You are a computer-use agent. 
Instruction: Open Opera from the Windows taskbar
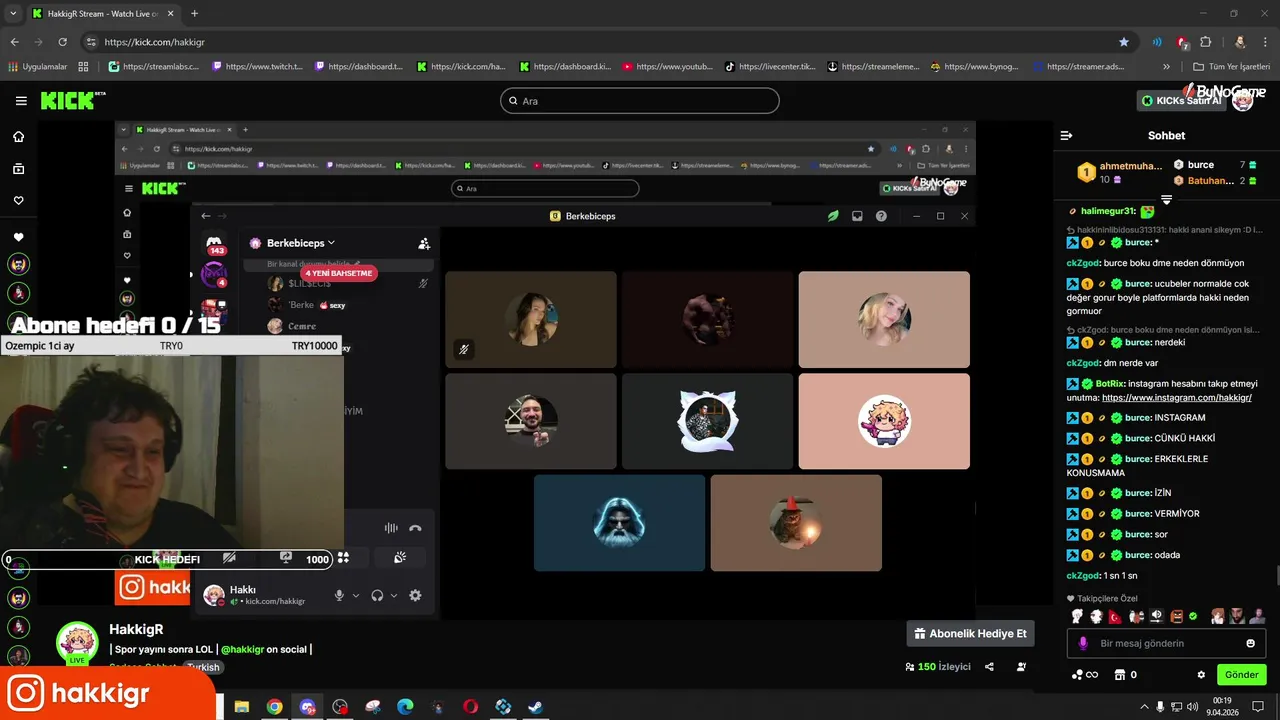pos(470,707)
